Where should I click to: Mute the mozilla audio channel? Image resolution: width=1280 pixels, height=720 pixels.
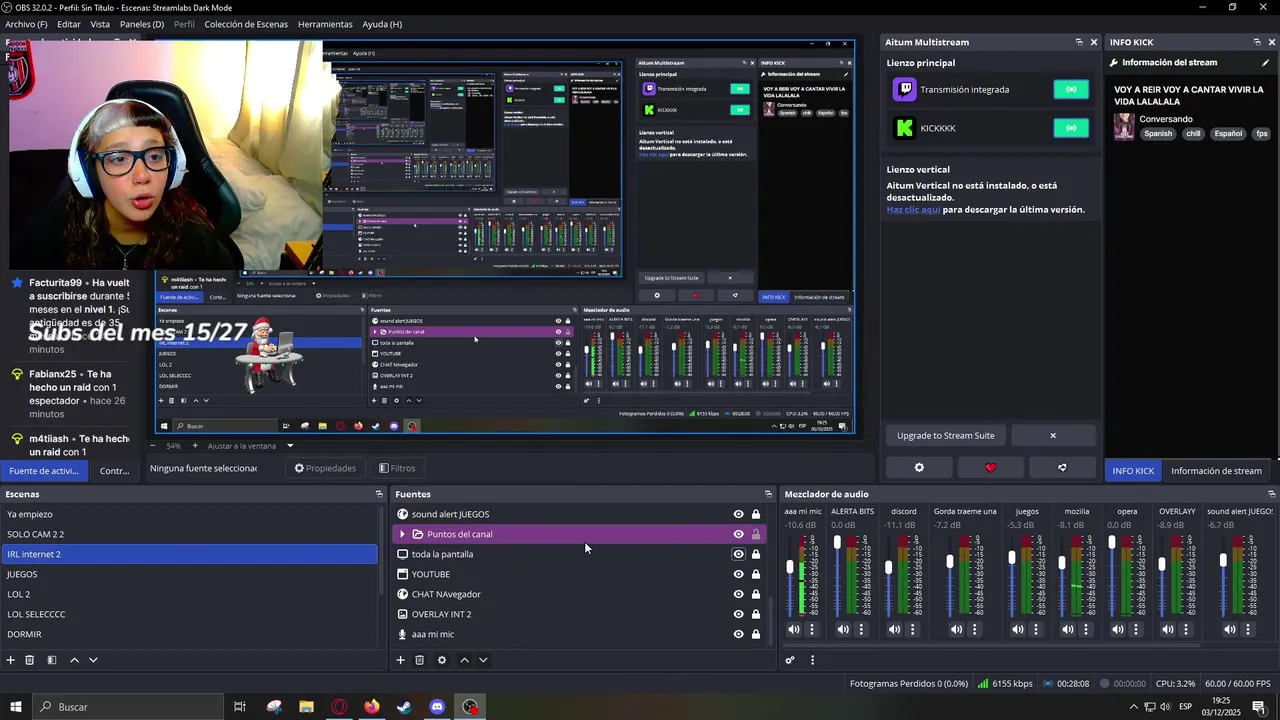pos(1067,630)
